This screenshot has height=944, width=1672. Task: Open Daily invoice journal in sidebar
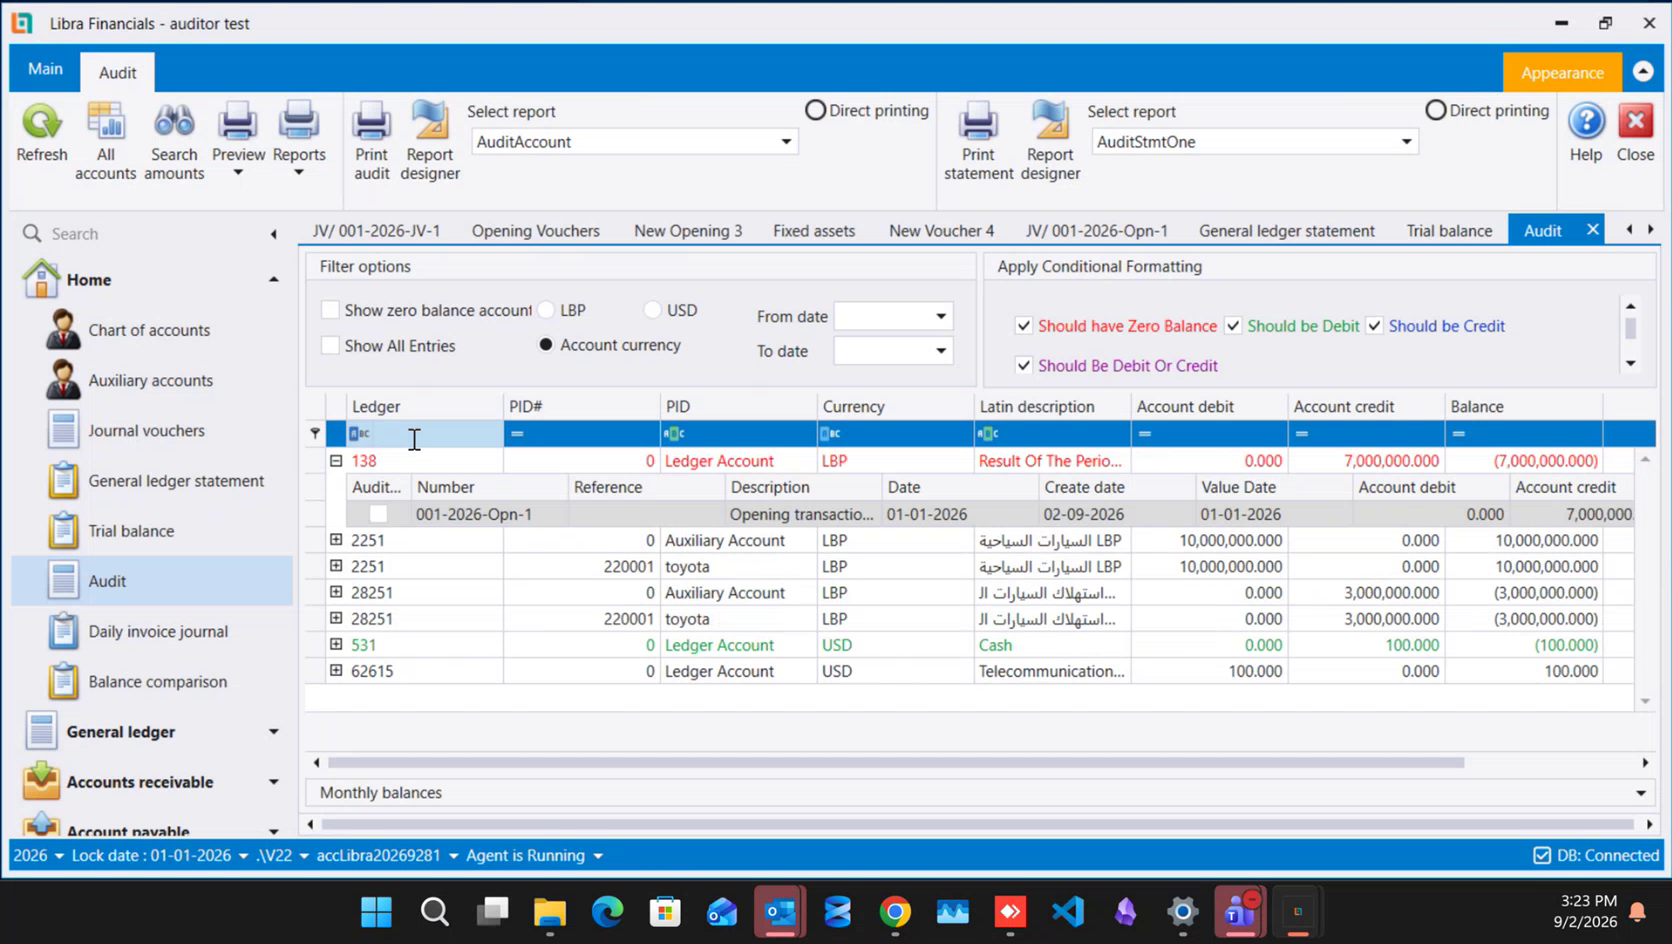click(158, 632)
